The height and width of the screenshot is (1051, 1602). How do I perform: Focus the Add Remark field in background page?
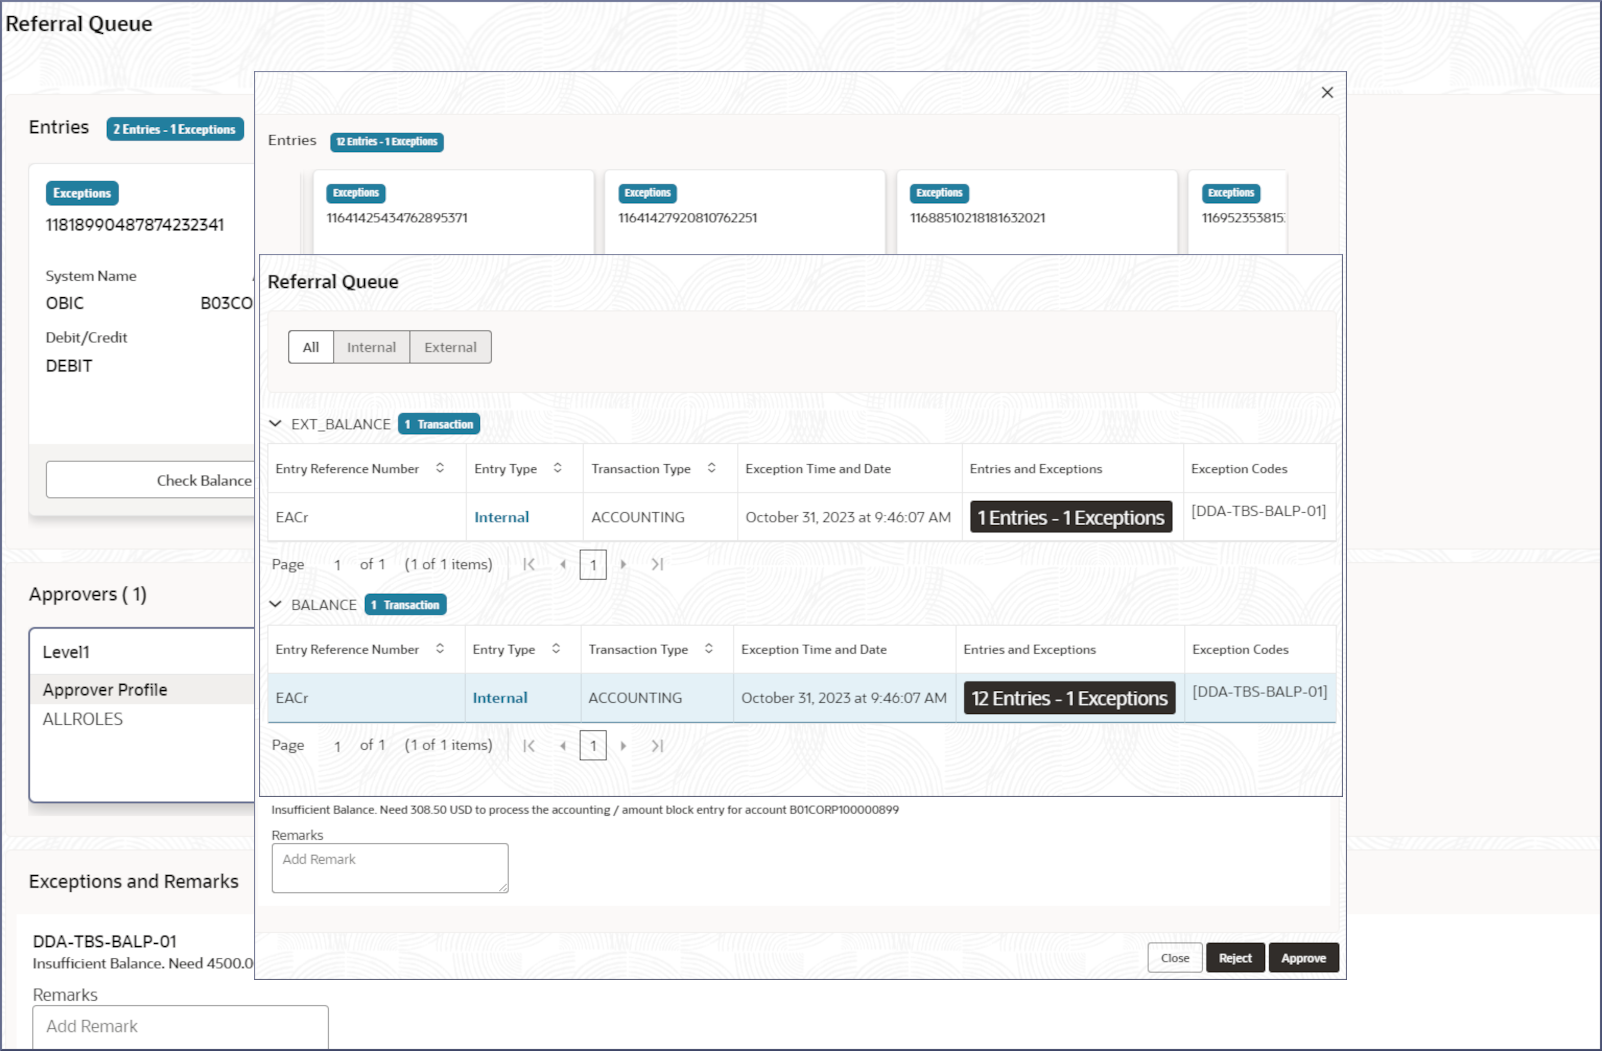click(180, 1027)
